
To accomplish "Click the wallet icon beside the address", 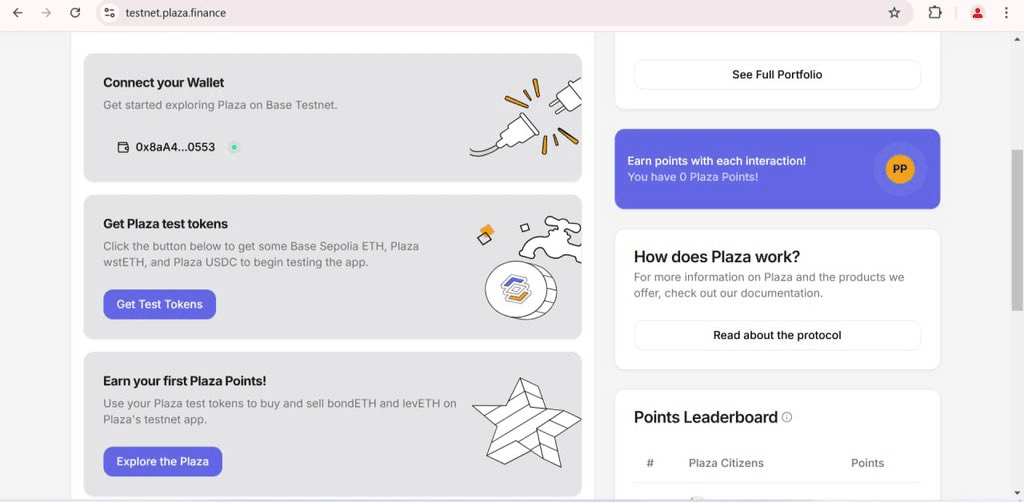I will 123,147.
